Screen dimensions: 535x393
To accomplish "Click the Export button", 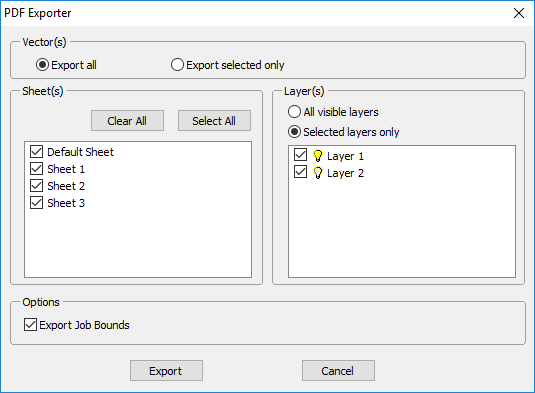I will (166, 370).
